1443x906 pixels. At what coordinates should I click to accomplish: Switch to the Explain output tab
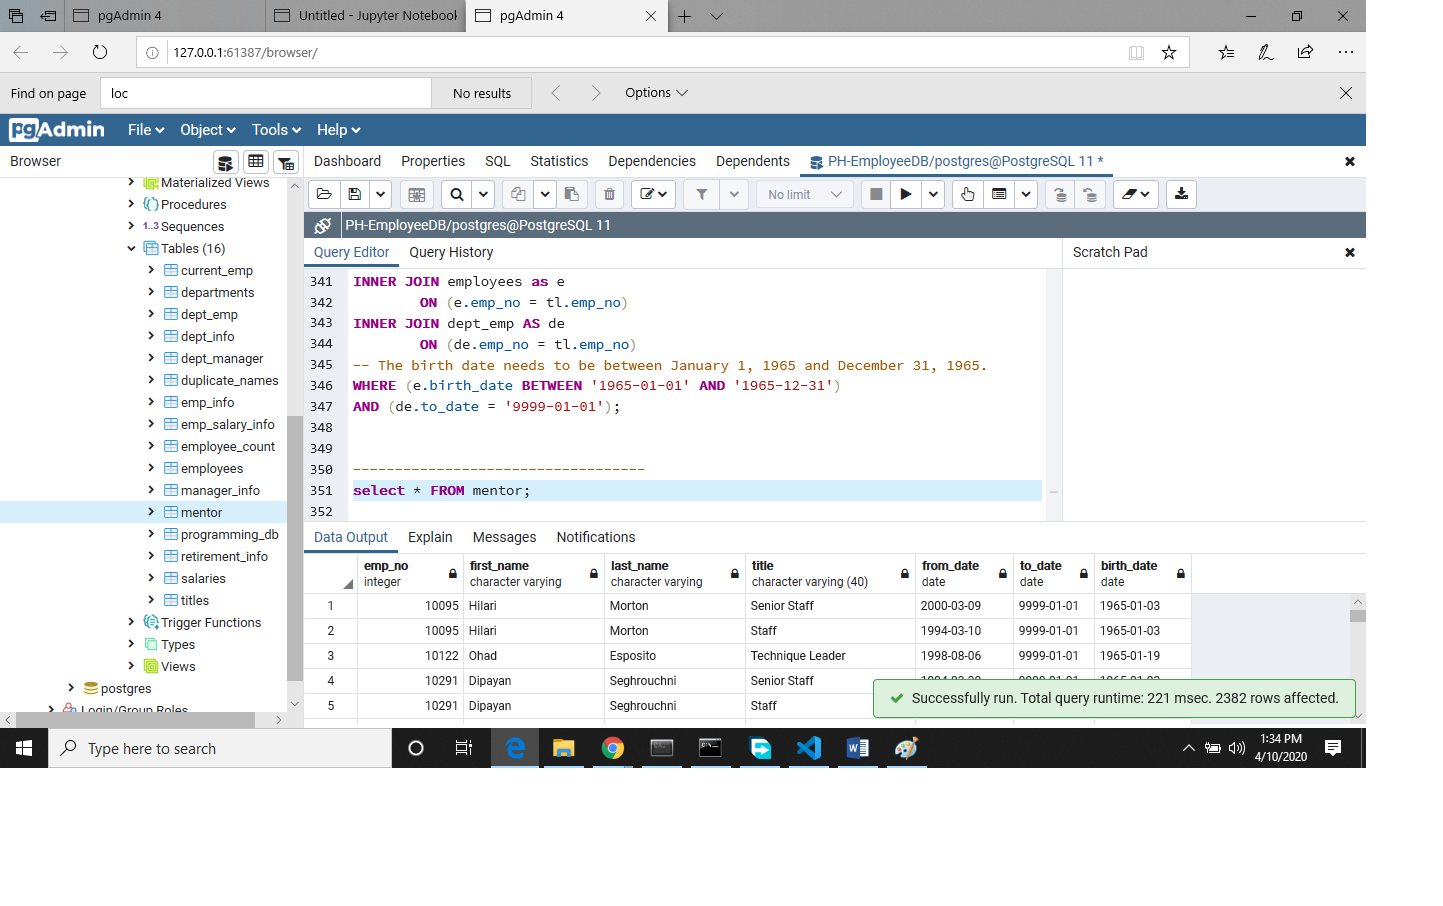[x=430, y=537]
